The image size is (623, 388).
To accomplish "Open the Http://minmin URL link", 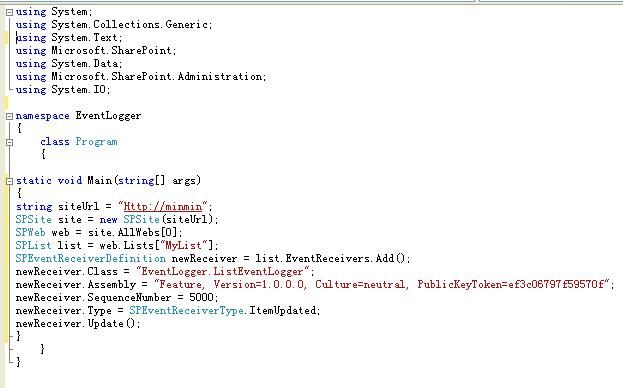I will [x=163, y=207].
